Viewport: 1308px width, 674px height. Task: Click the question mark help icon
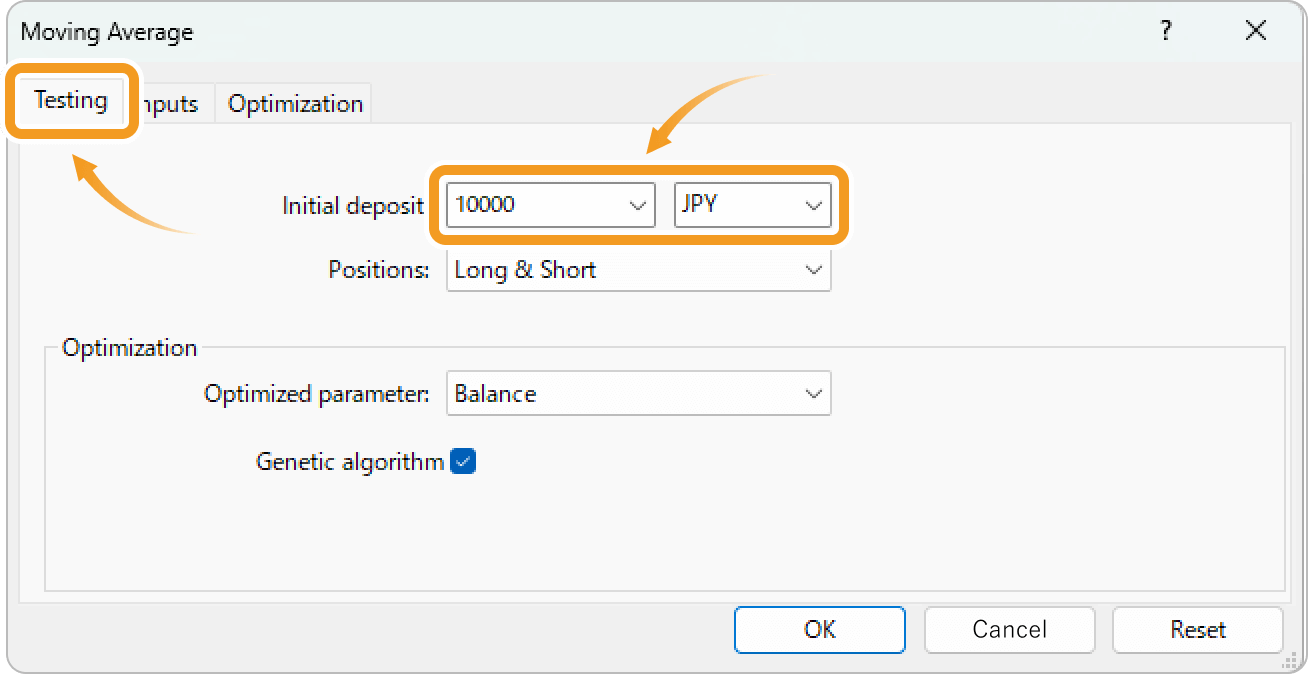click(1166, 31)
